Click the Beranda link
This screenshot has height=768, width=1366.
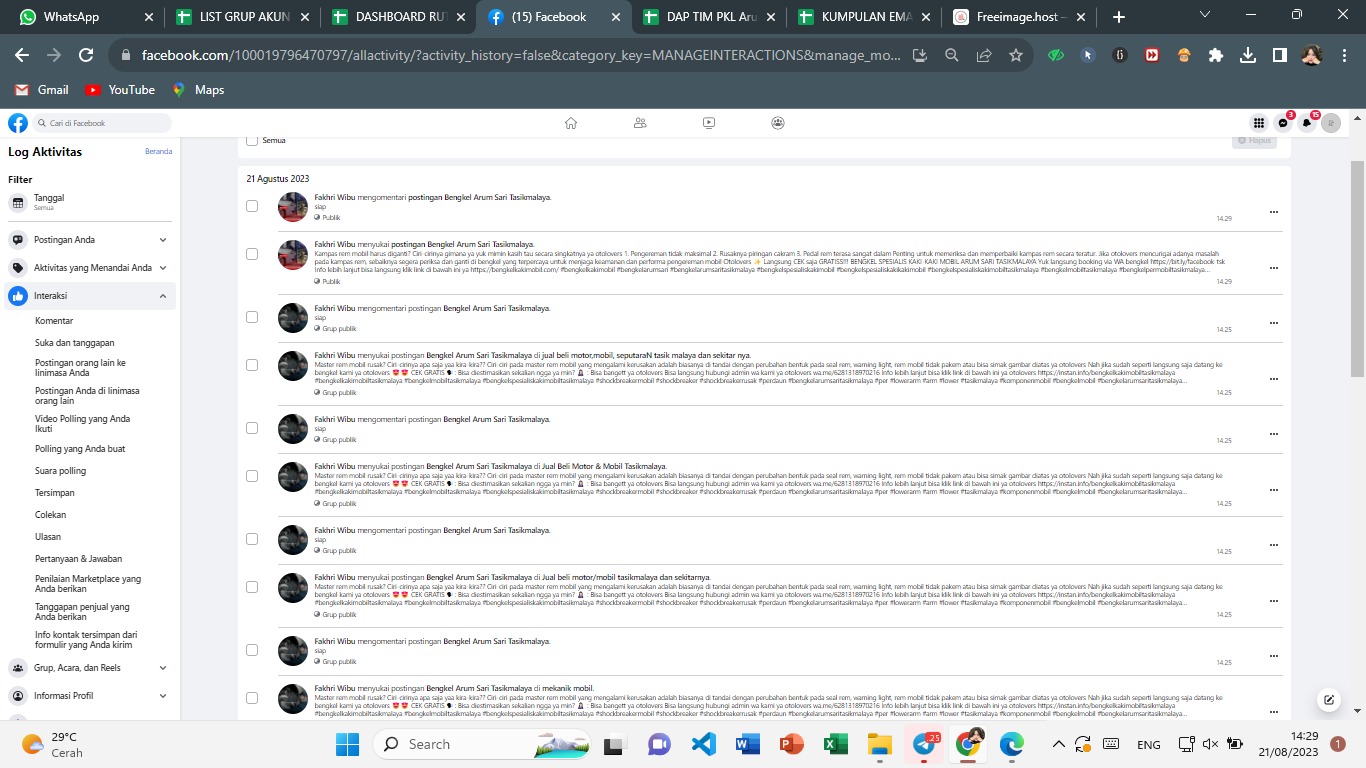pos(158,152)
